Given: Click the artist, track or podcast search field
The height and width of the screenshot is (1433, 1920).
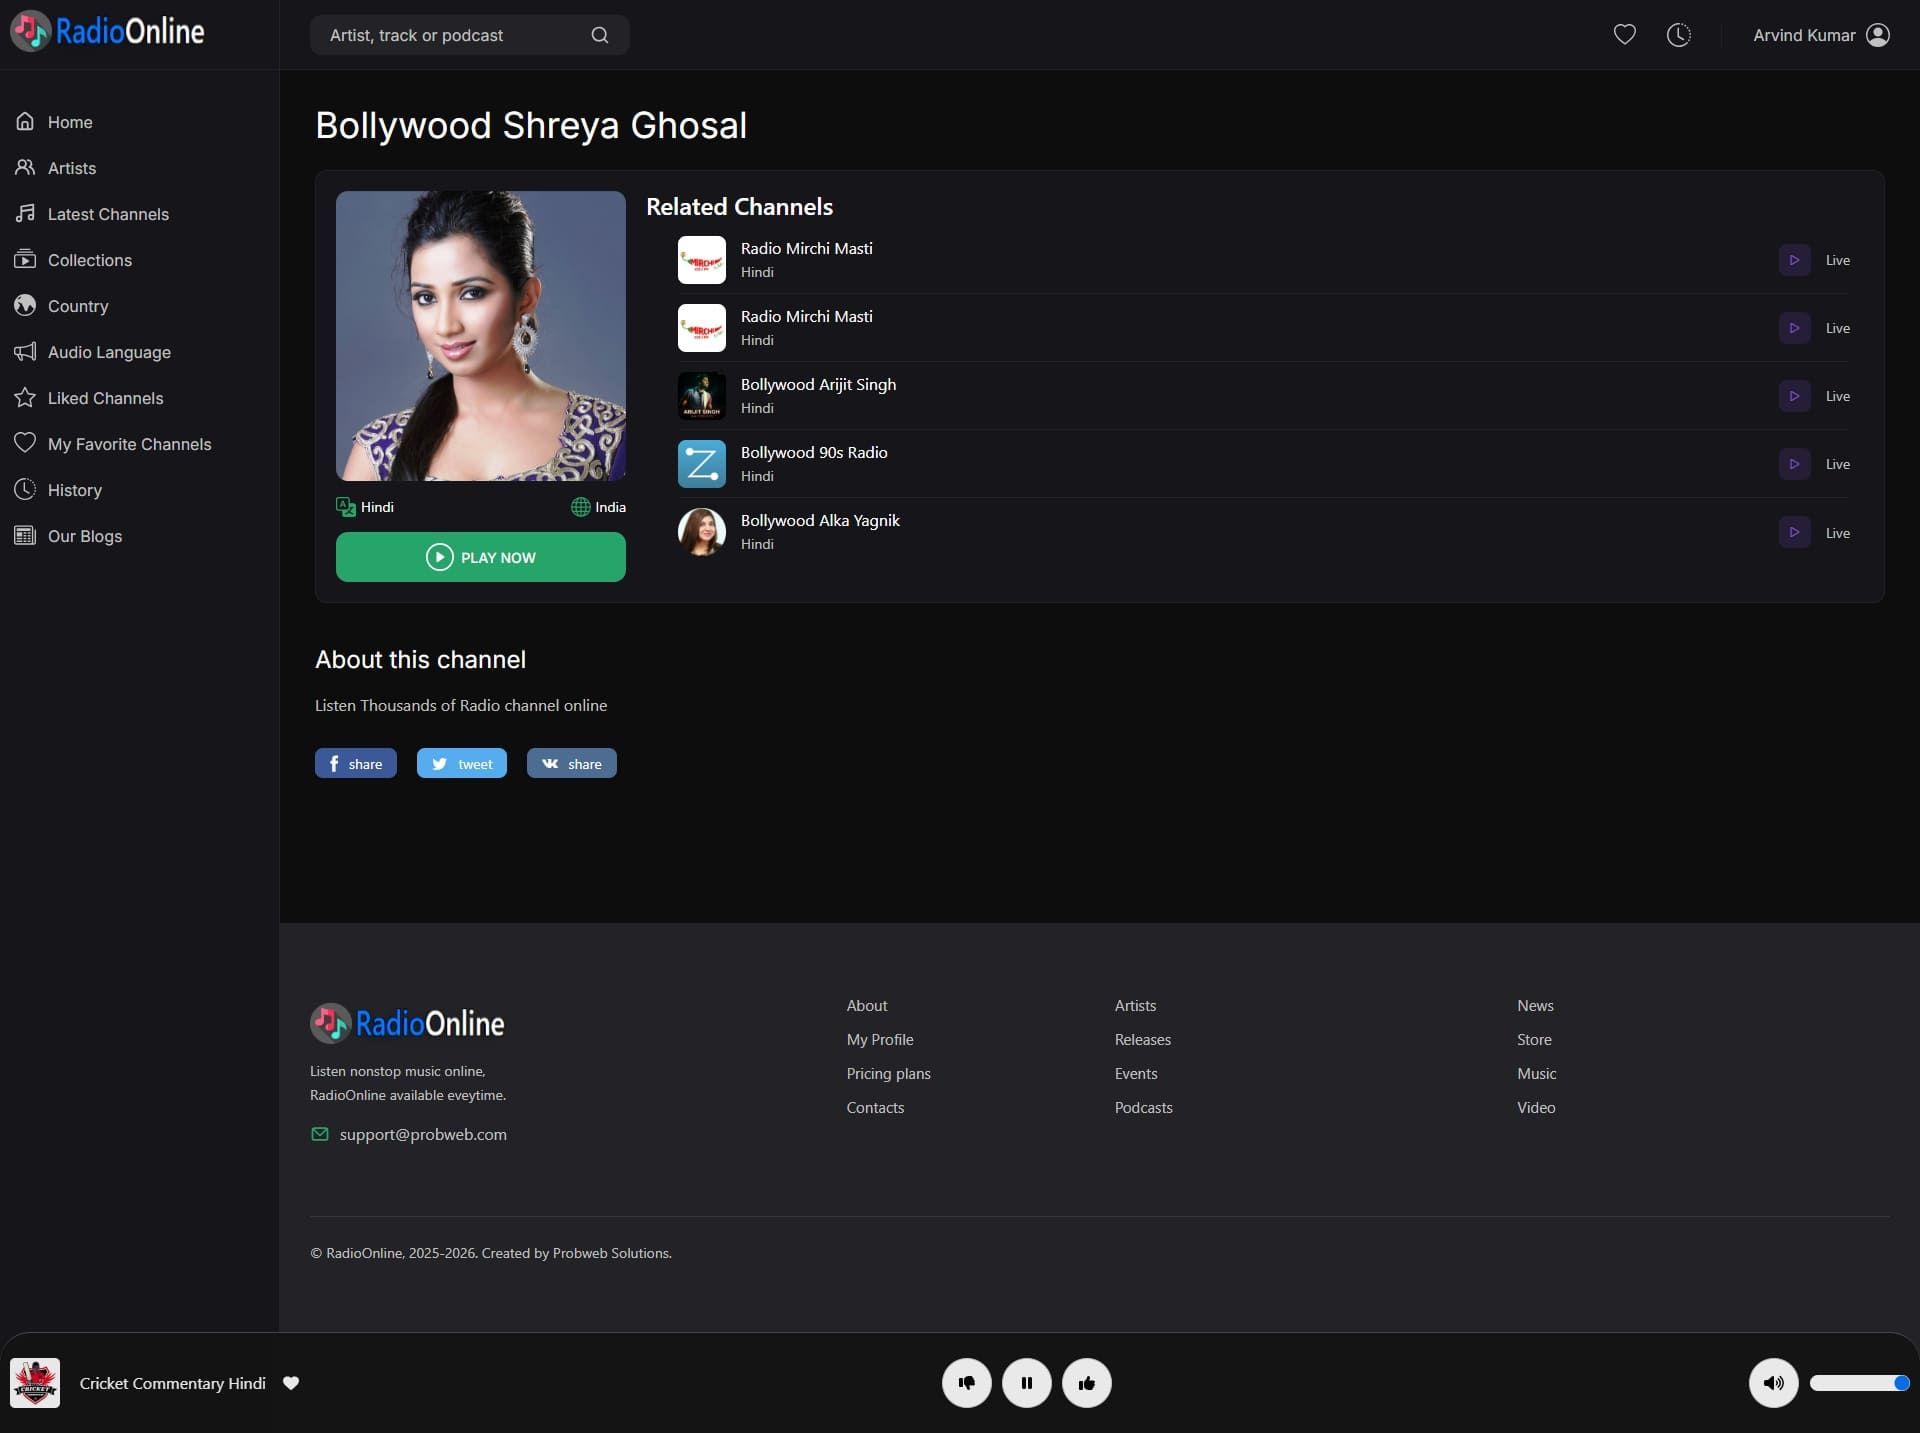Looking at the screenshot, I should point(450,35).
